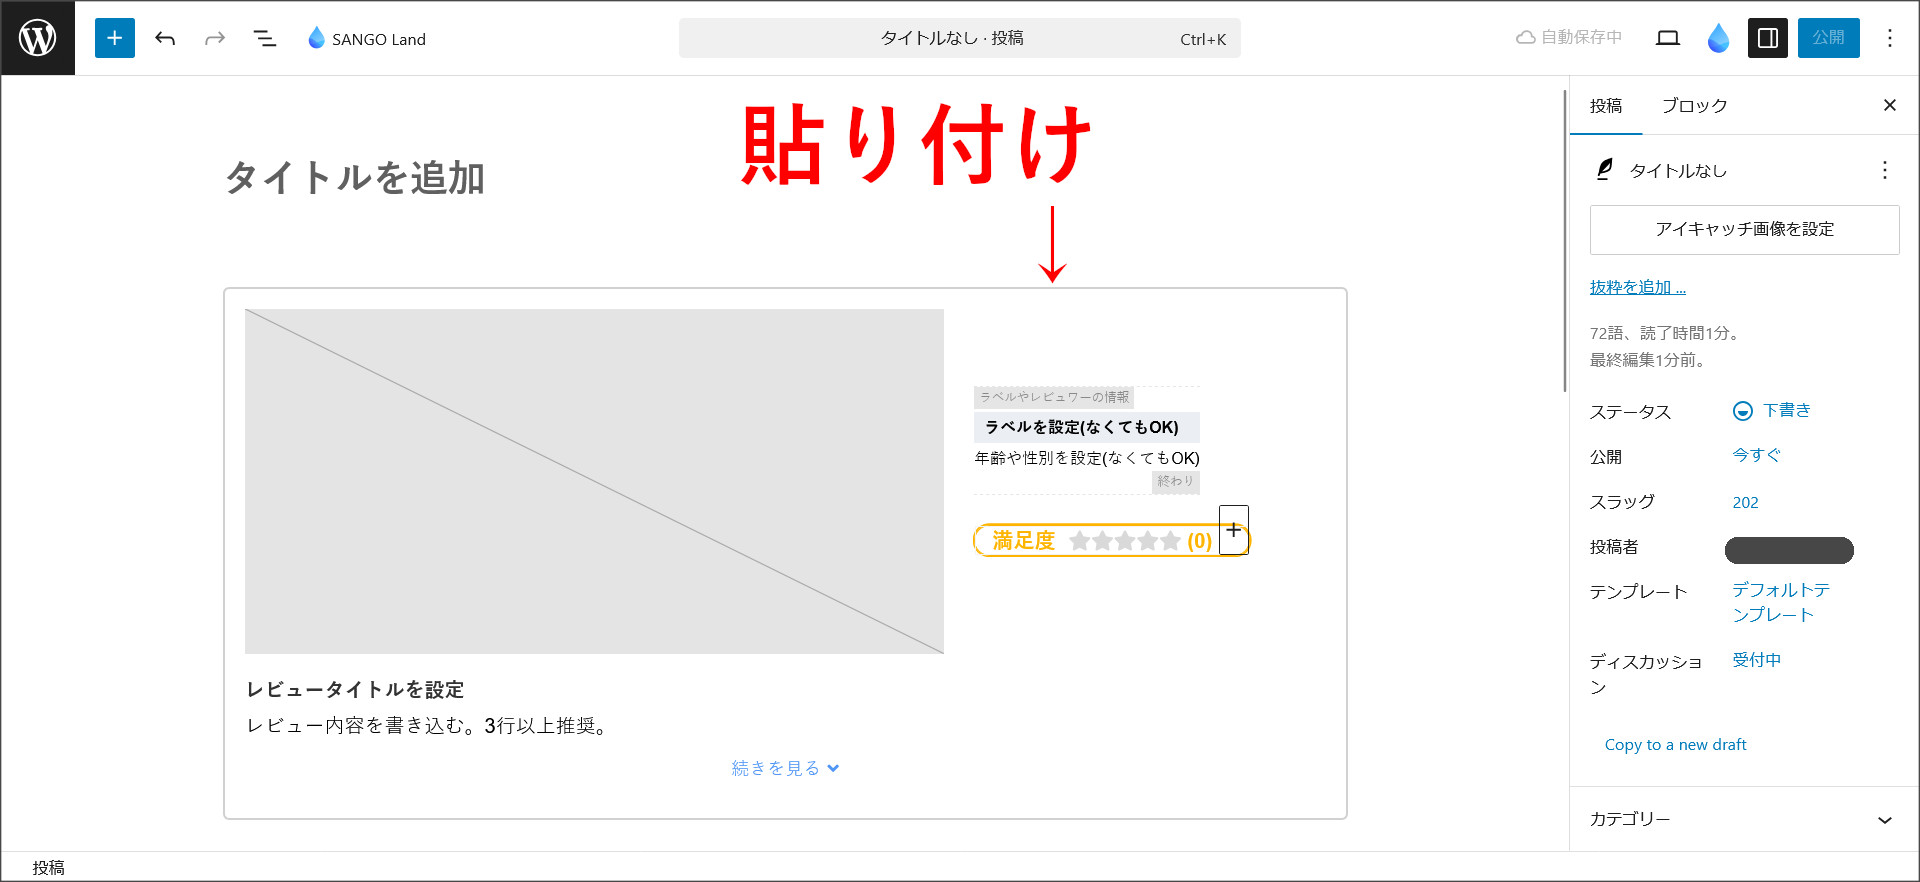Redo the last undone change
The image size is (1920, 882).
pyautogui.click(x=214, y=38)
